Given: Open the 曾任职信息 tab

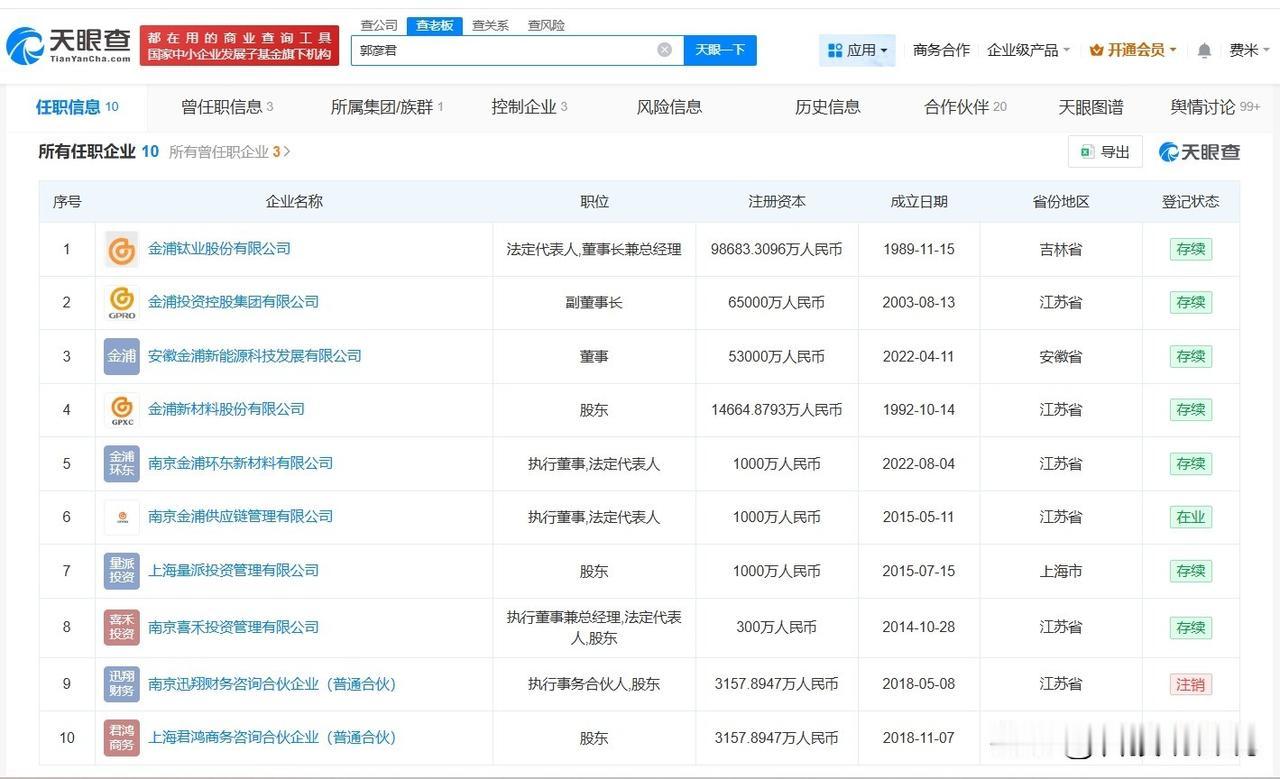Looking at the screenshot, I should point(227,107).
